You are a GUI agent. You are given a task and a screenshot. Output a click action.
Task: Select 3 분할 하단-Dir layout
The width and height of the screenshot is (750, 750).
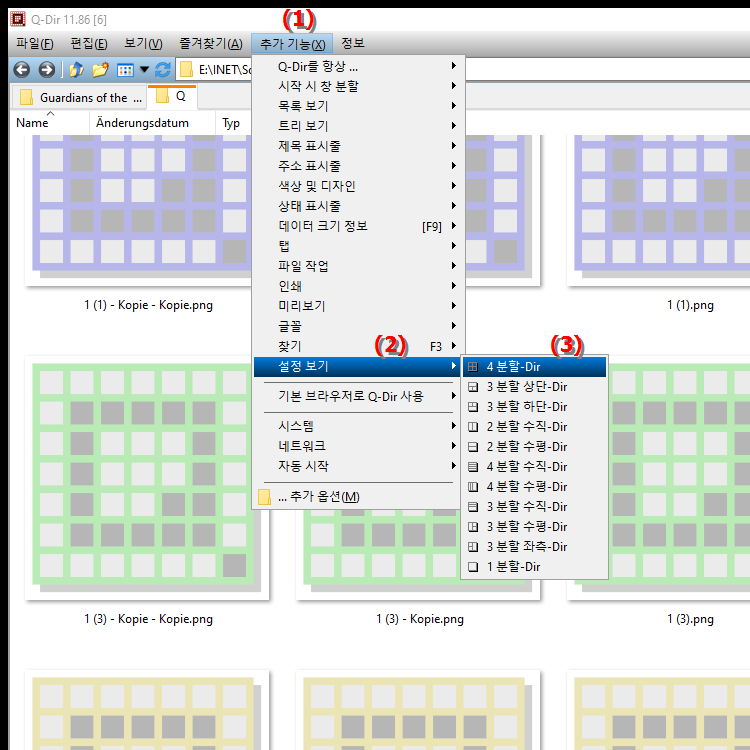534,407
